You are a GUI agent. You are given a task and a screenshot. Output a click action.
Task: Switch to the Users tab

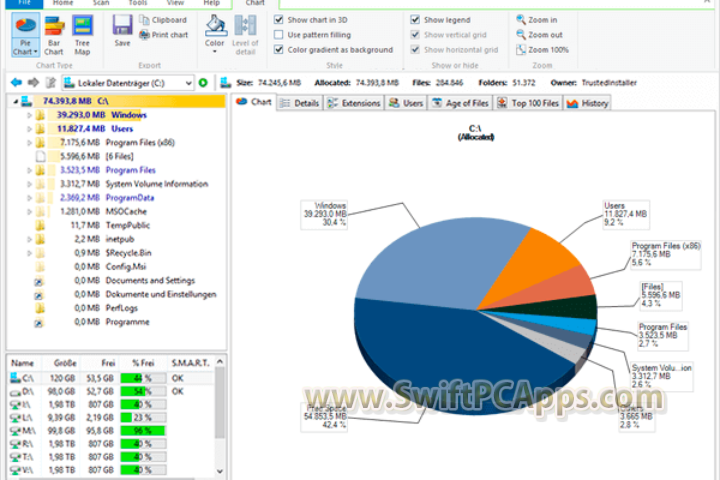pos(406,103)
